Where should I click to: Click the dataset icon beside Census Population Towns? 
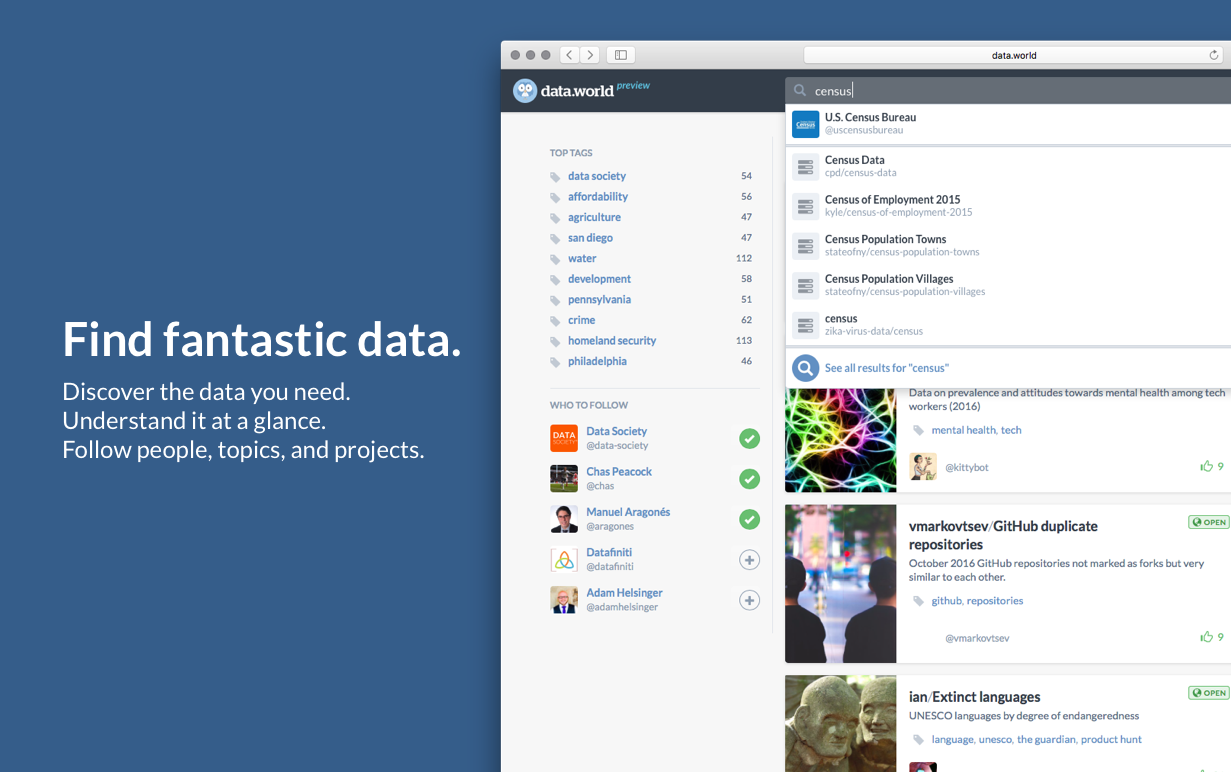(805, 246)
